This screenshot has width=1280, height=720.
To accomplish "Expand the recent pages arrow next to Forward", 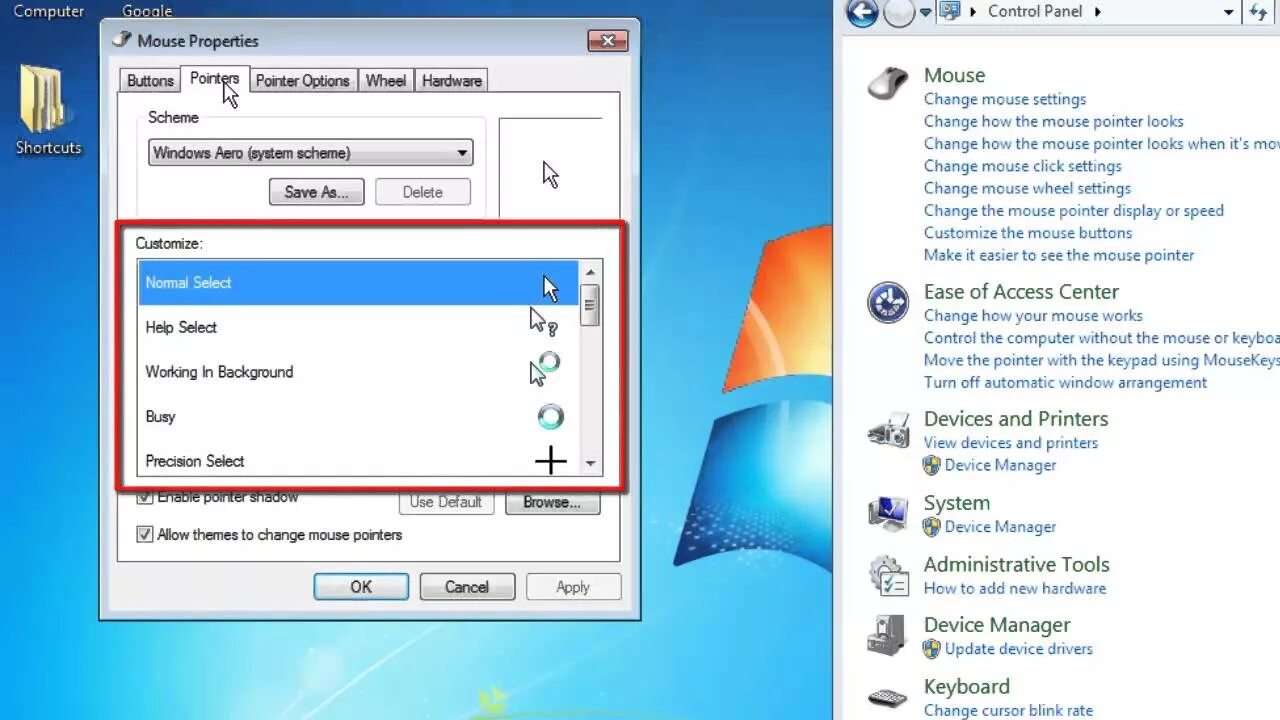I will coord(925,13).
